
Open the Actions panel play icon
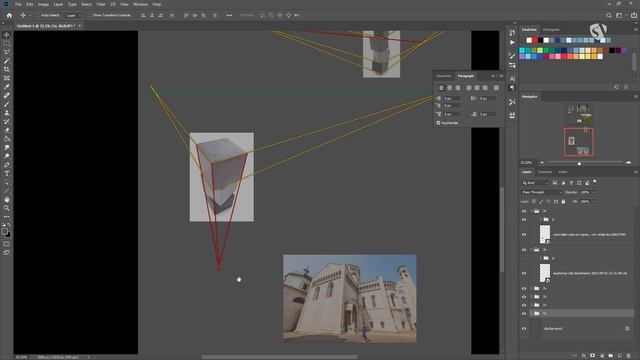click(512, 42)
